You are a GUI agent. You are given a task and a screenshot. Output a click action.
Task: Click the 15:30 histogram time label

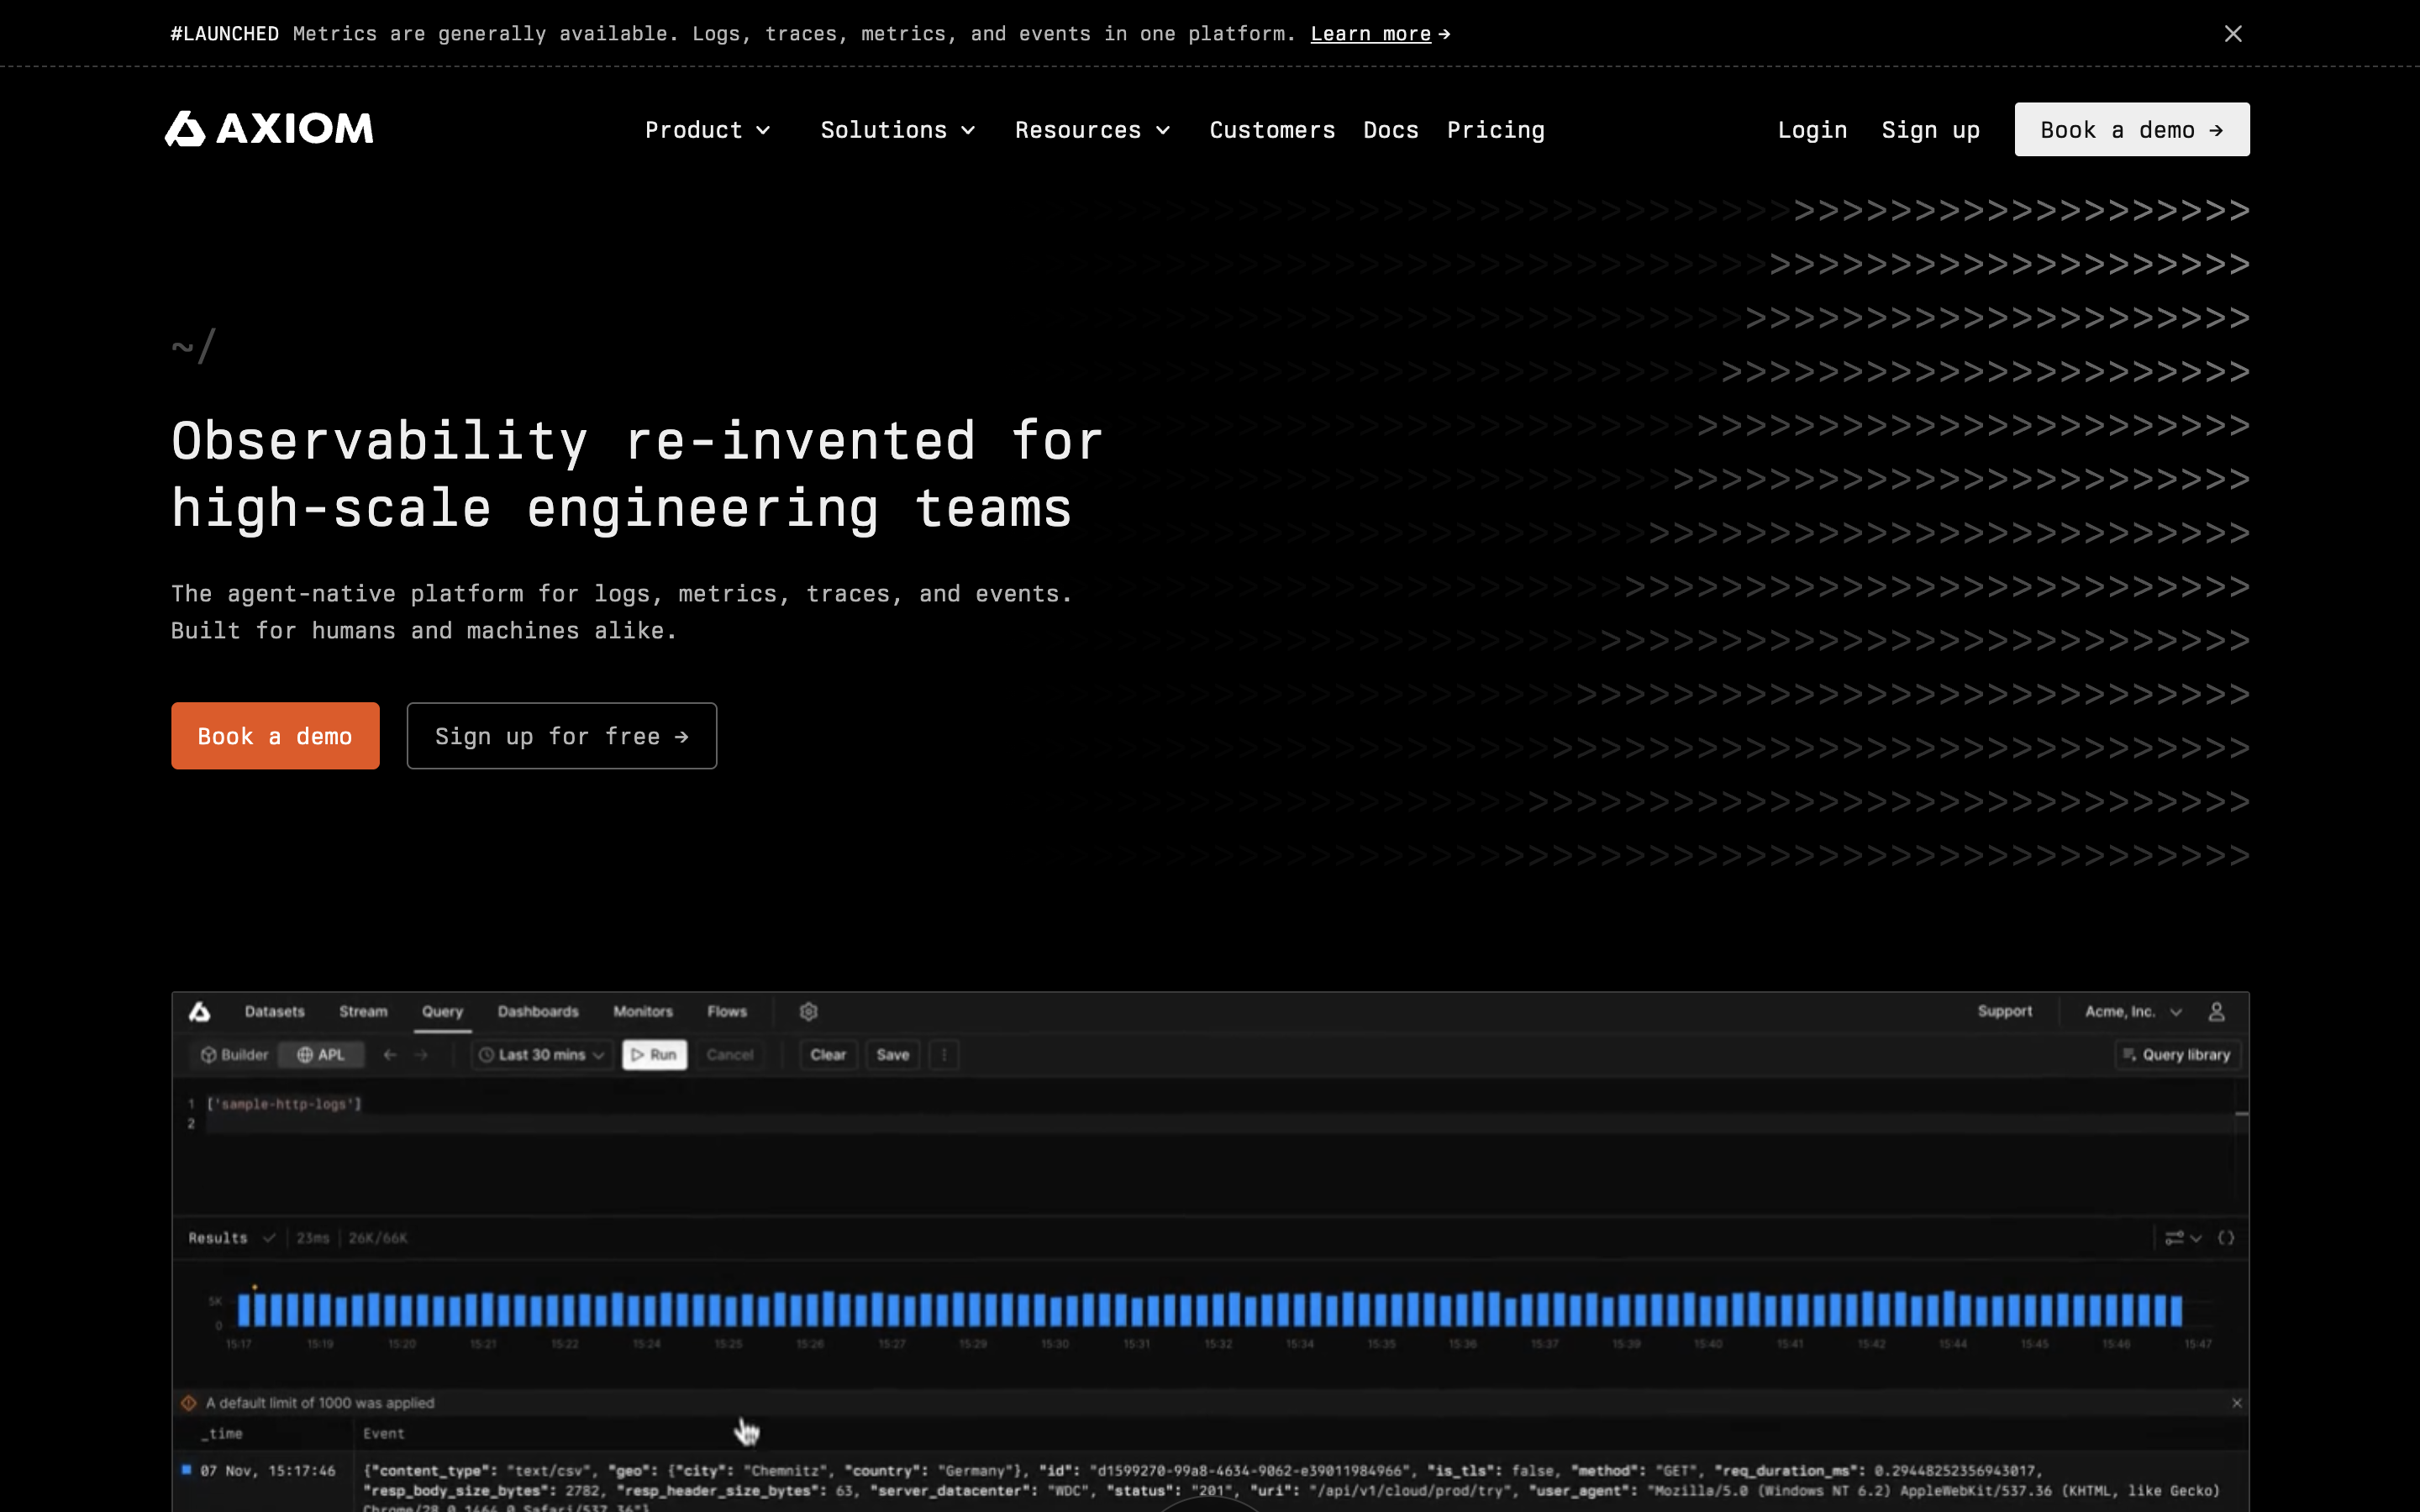(1055, 1344)
